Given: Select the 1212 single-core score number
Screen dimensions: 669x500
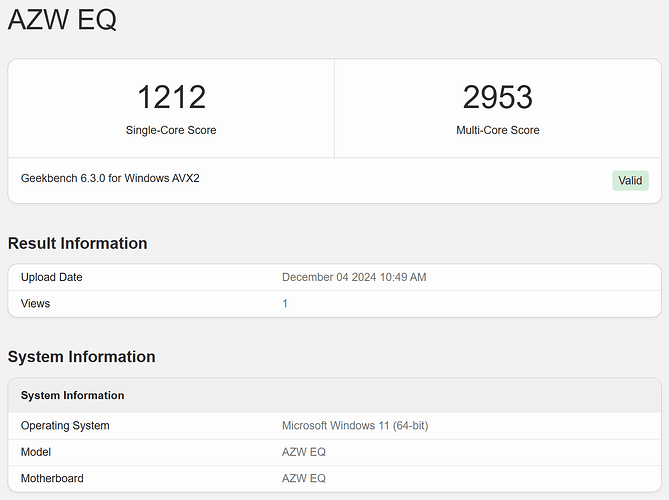Looking at the screenshot, I should [x=171, y=97].
